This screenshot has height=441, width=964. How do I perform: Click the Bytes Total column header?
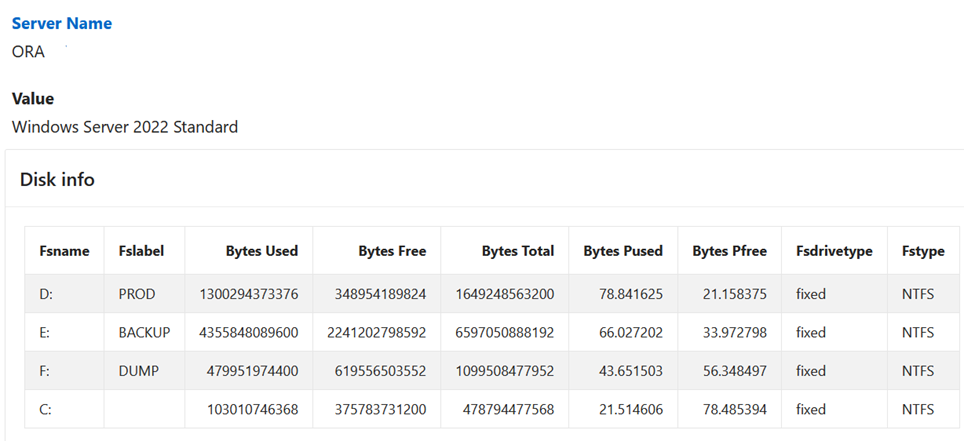(x=517, y=251)
